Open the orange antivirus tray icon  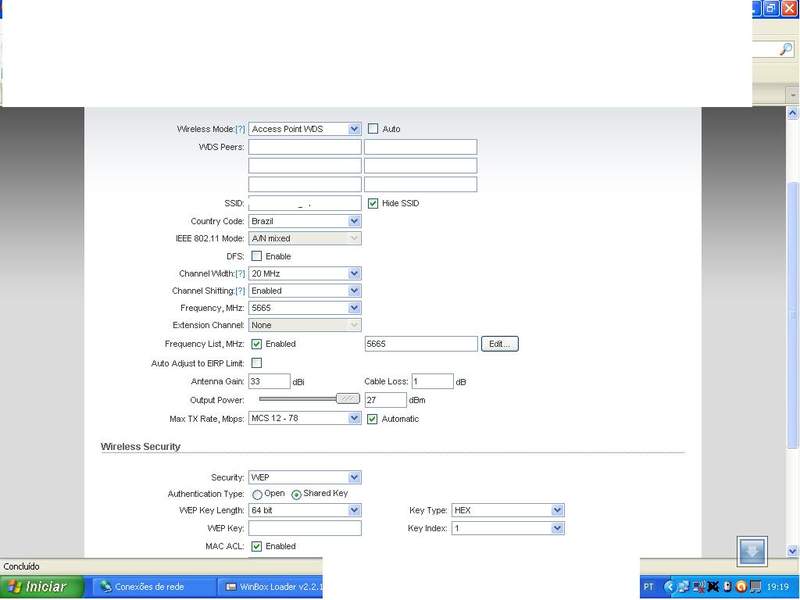point(741,587)
